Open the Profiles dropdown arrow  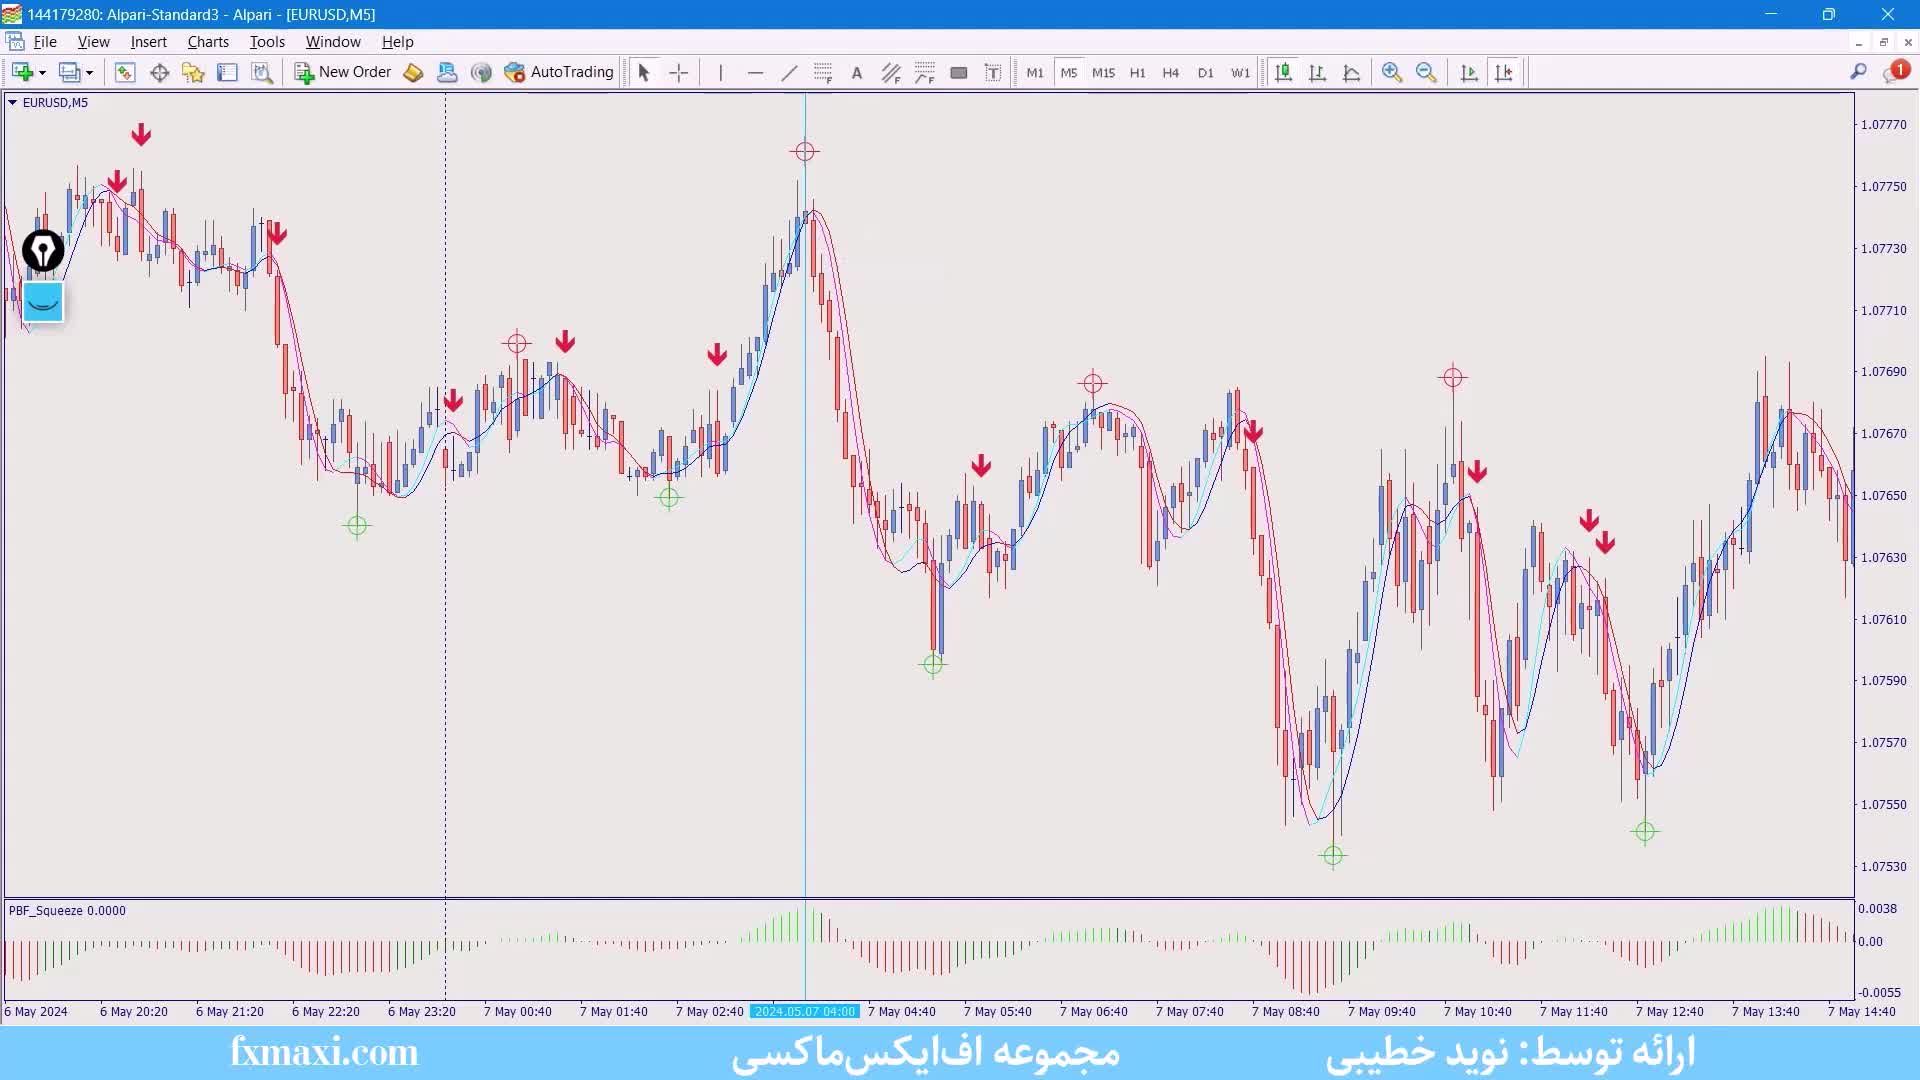[89, 73]
